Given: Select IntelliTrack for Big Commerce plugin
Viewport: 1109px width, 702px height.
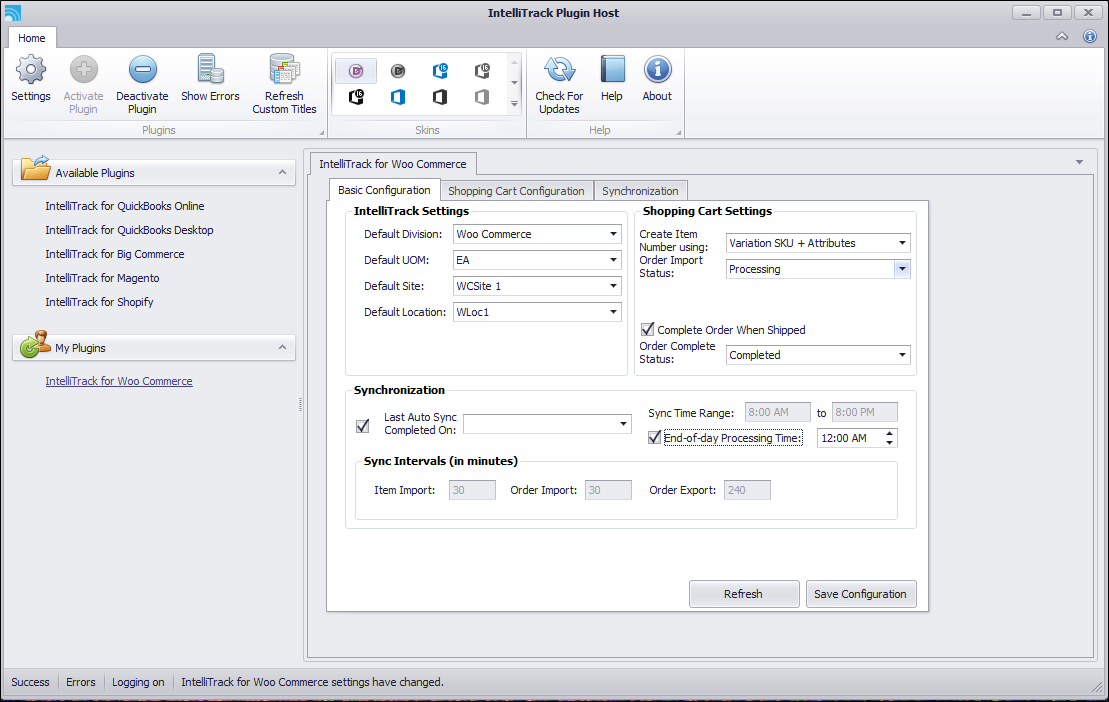Looking at the screenshot, I should click(115, 254).
